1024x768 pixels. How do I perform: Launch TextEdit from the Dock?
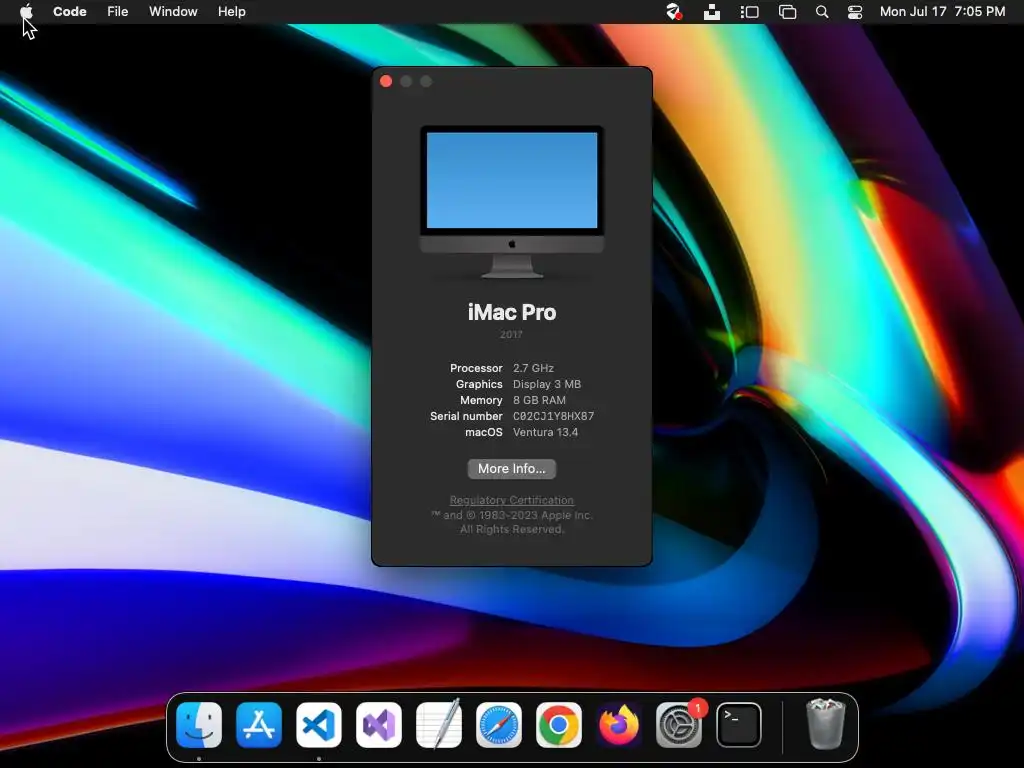[439, 724]
